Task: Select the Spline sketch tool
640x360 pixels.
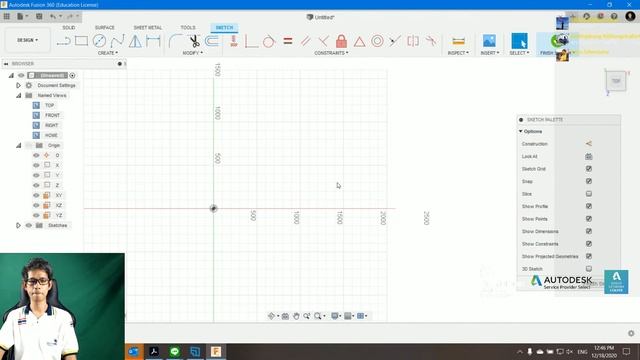Action: pyautogui.click(x=117, y=41)
